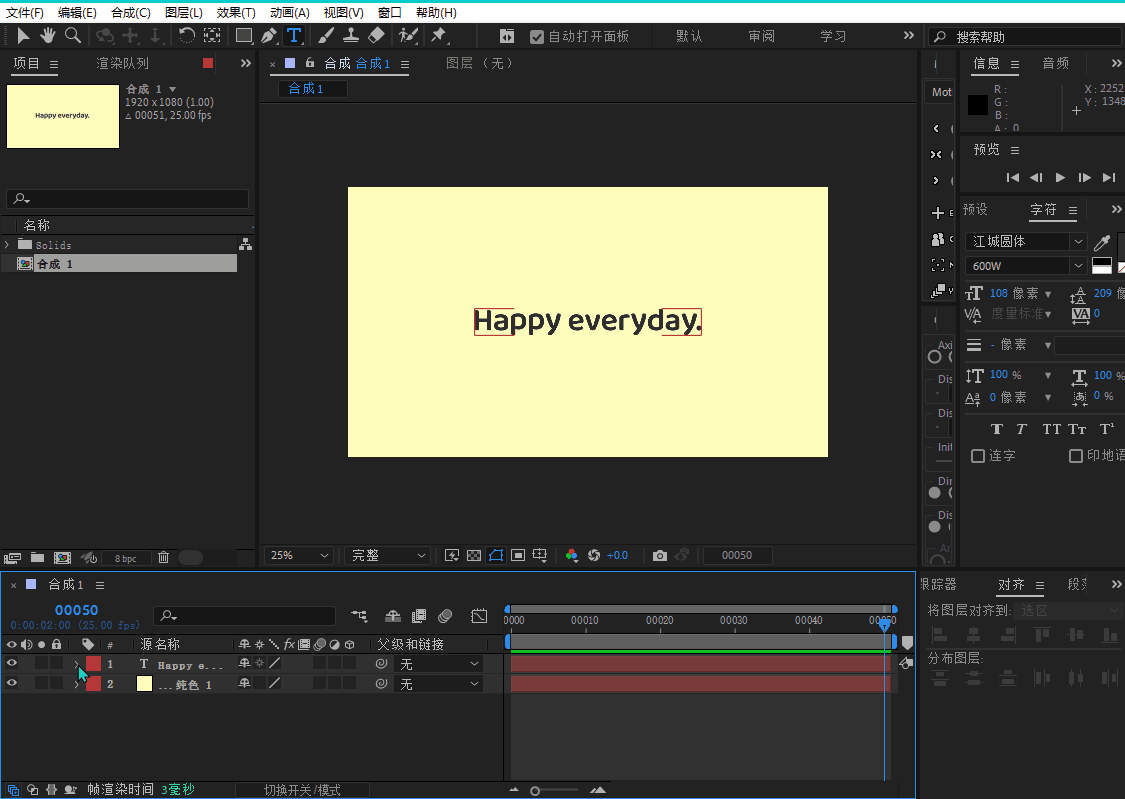
Task: Hide the Happy everyday text layer
Action: click(x=12, y=663)
